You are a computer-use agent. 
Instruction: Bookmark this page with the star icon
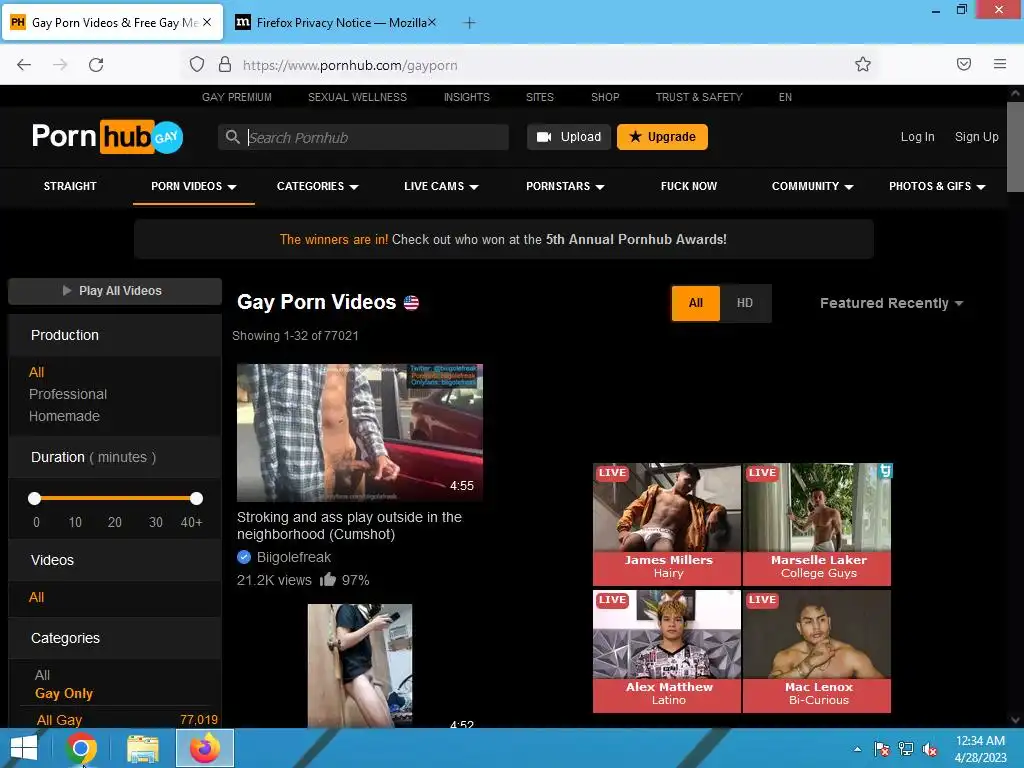click(863, 64)
